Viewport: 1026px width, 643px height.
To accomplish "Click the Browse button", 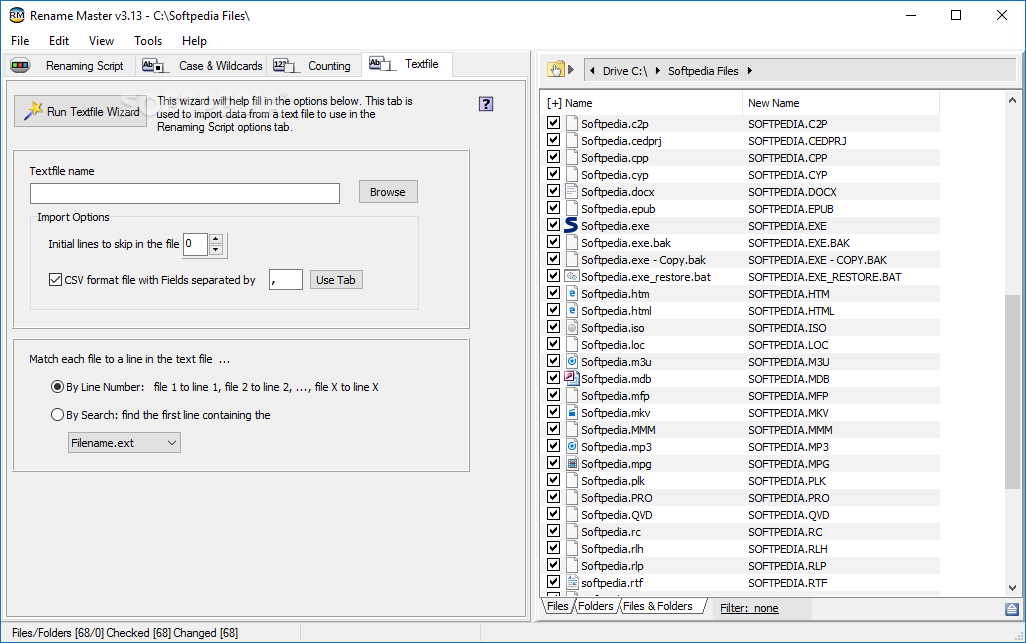I will click(x=388, y=192).
